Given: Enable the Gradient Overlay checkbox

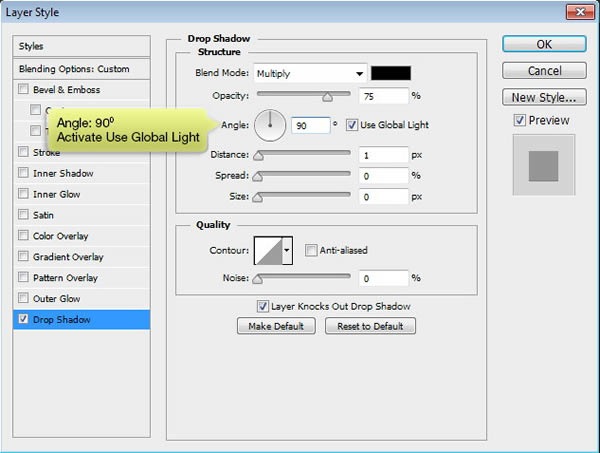Looking at the screenshot, I should (23, 256).
